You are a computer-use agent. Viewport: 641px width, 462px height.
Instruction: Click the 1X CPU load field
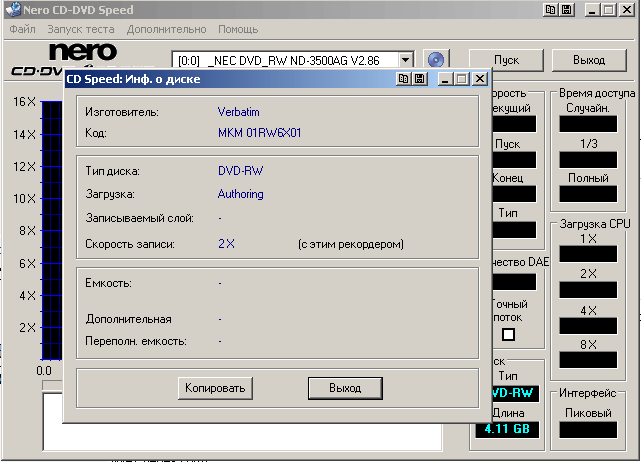click(588, 254)
